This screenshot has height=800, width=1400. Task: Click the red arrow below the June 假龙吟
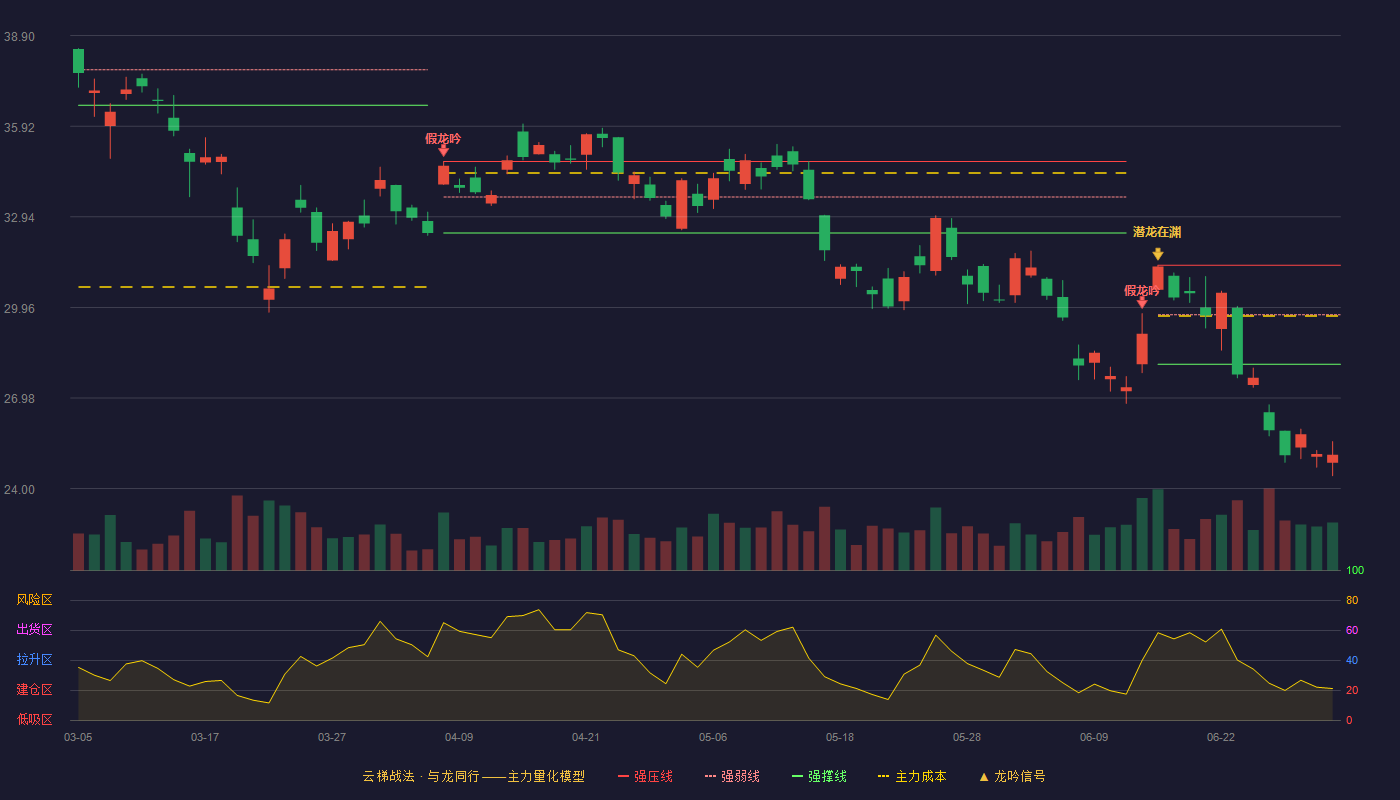tap(1142, 303)
